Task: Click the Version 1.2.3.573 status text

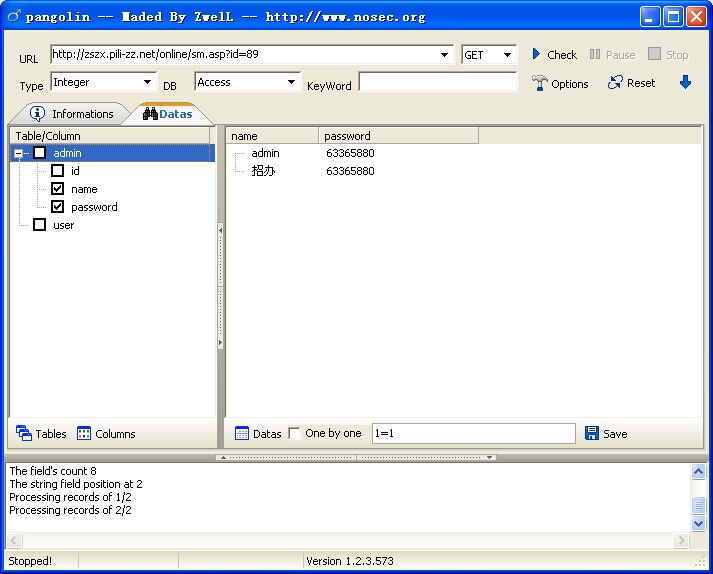Action: coord(350,561)
